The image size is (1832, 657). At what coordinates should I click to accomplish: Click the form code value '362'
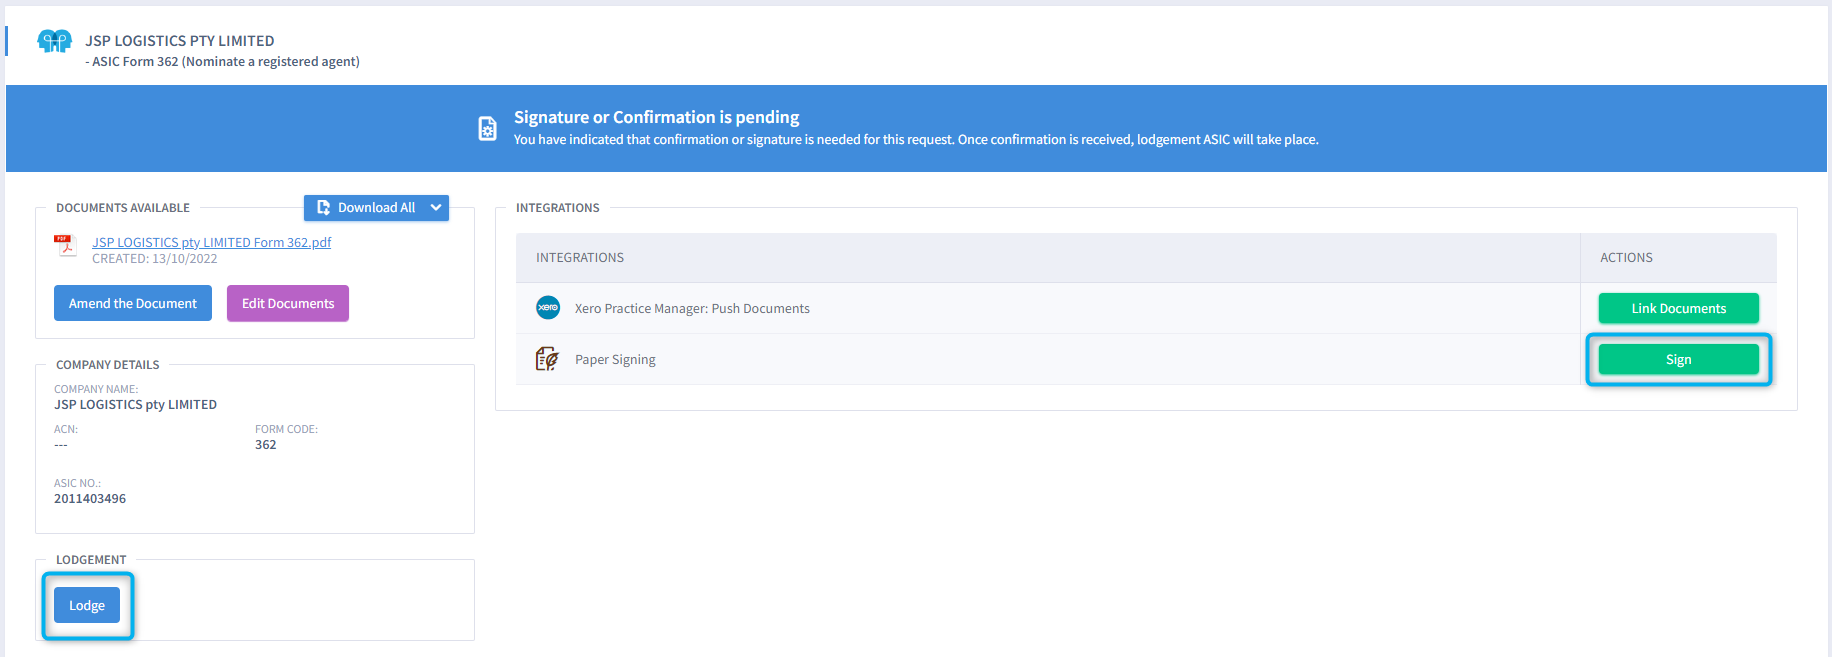click(x=266, y=444)
